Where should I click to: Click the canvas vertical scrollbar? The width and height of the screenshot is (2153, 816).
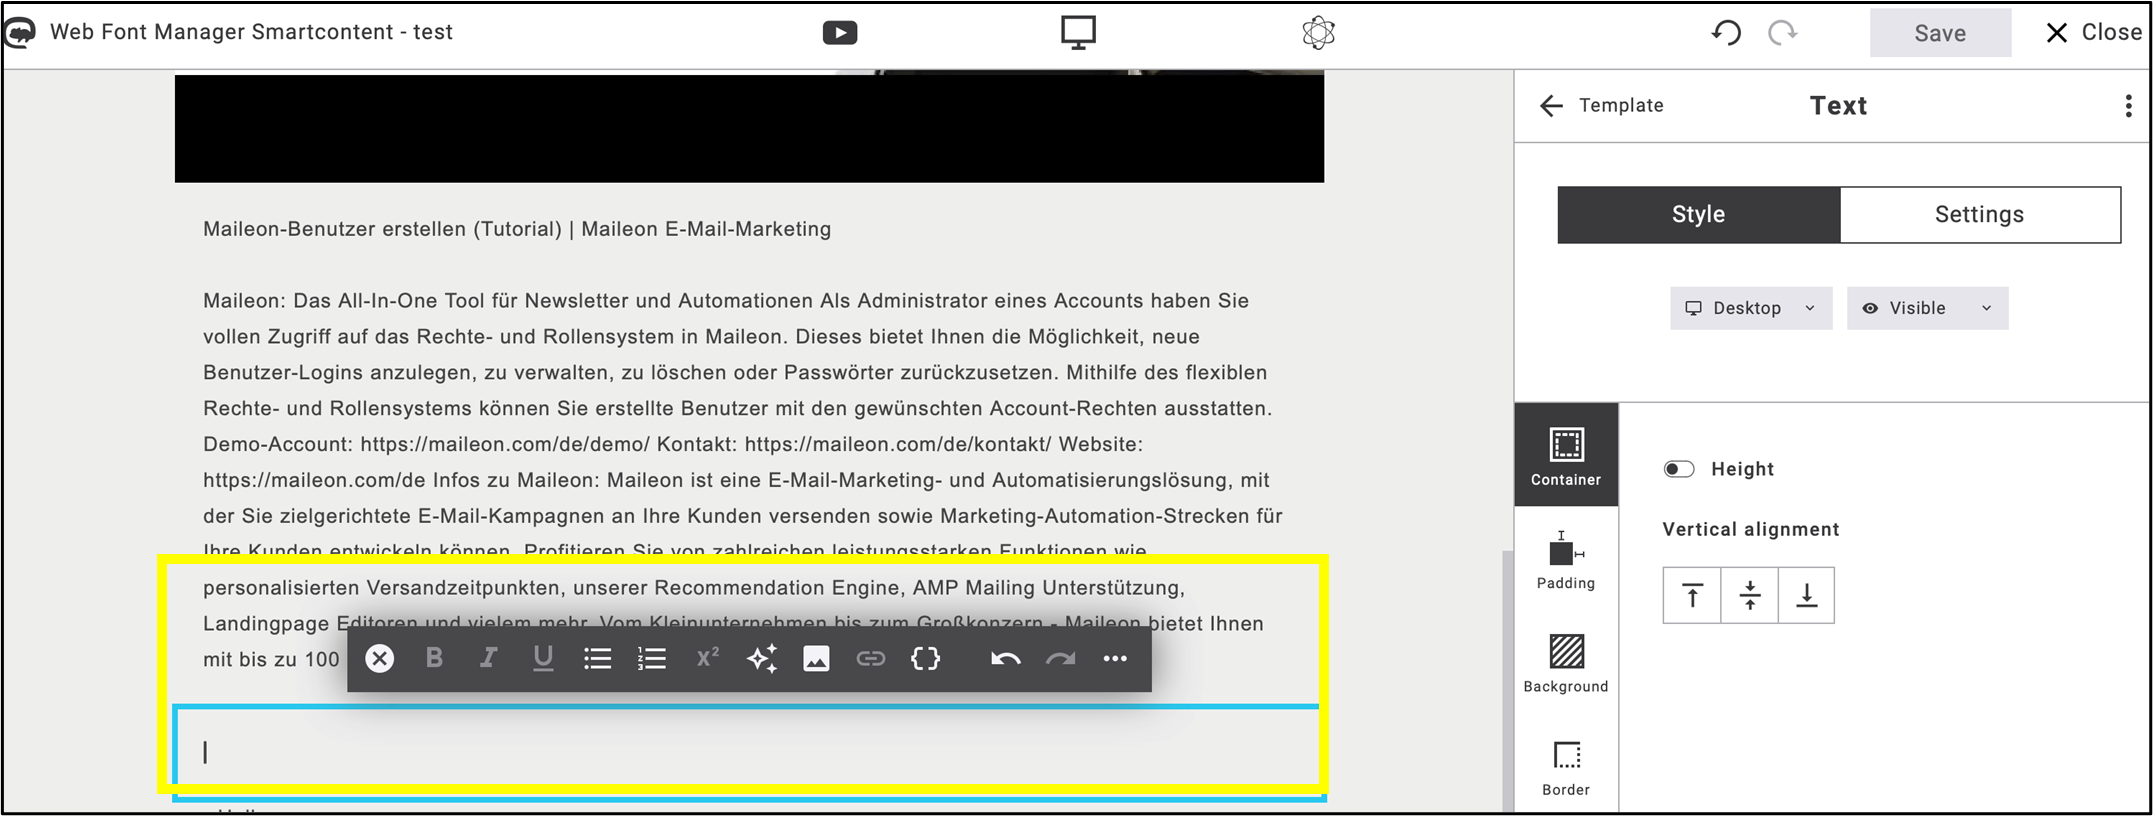click(x=1508, y=680)
